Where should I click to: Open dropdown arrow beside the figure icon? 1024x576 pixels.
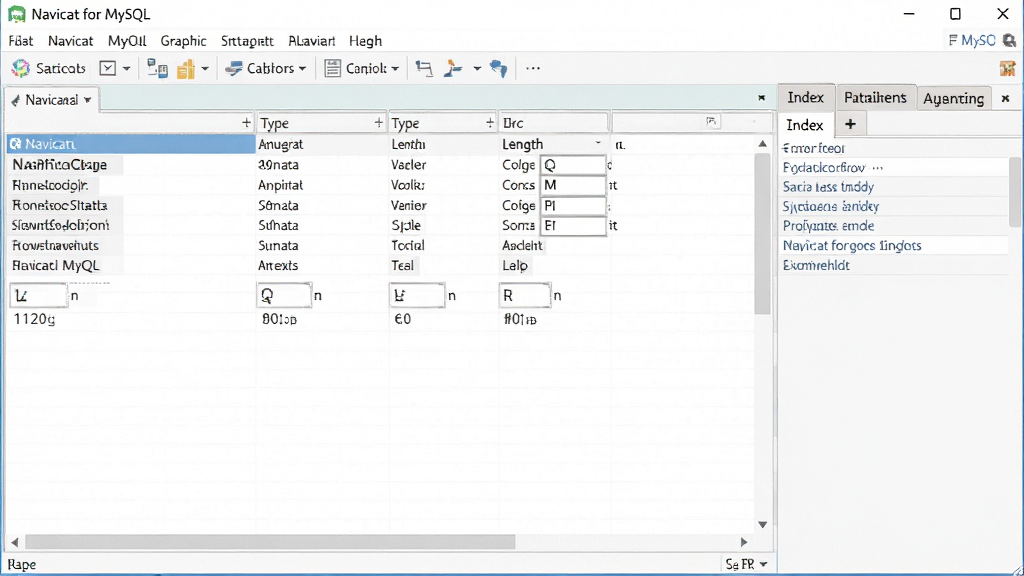477,69
